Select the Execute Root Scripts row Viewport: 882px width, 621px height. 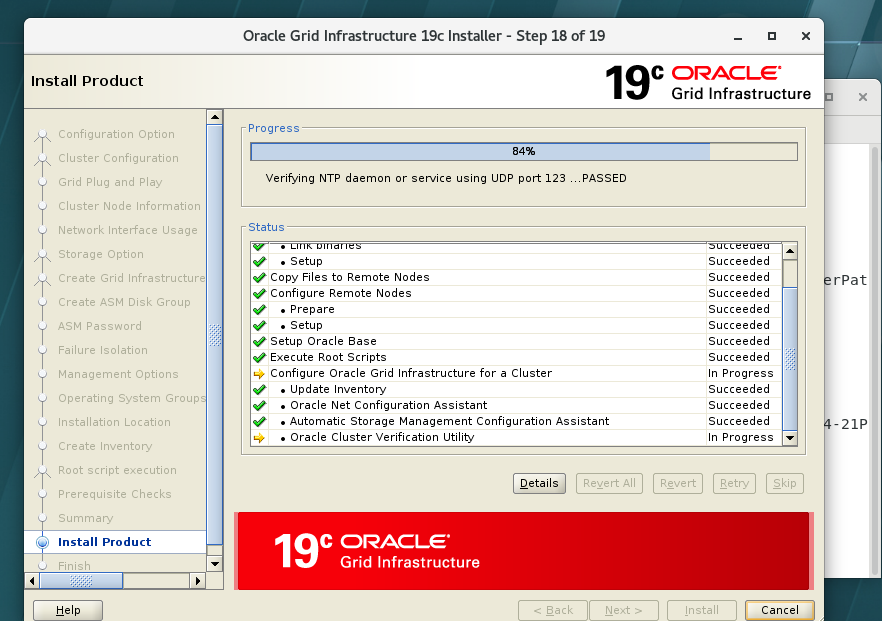point(516,357)
